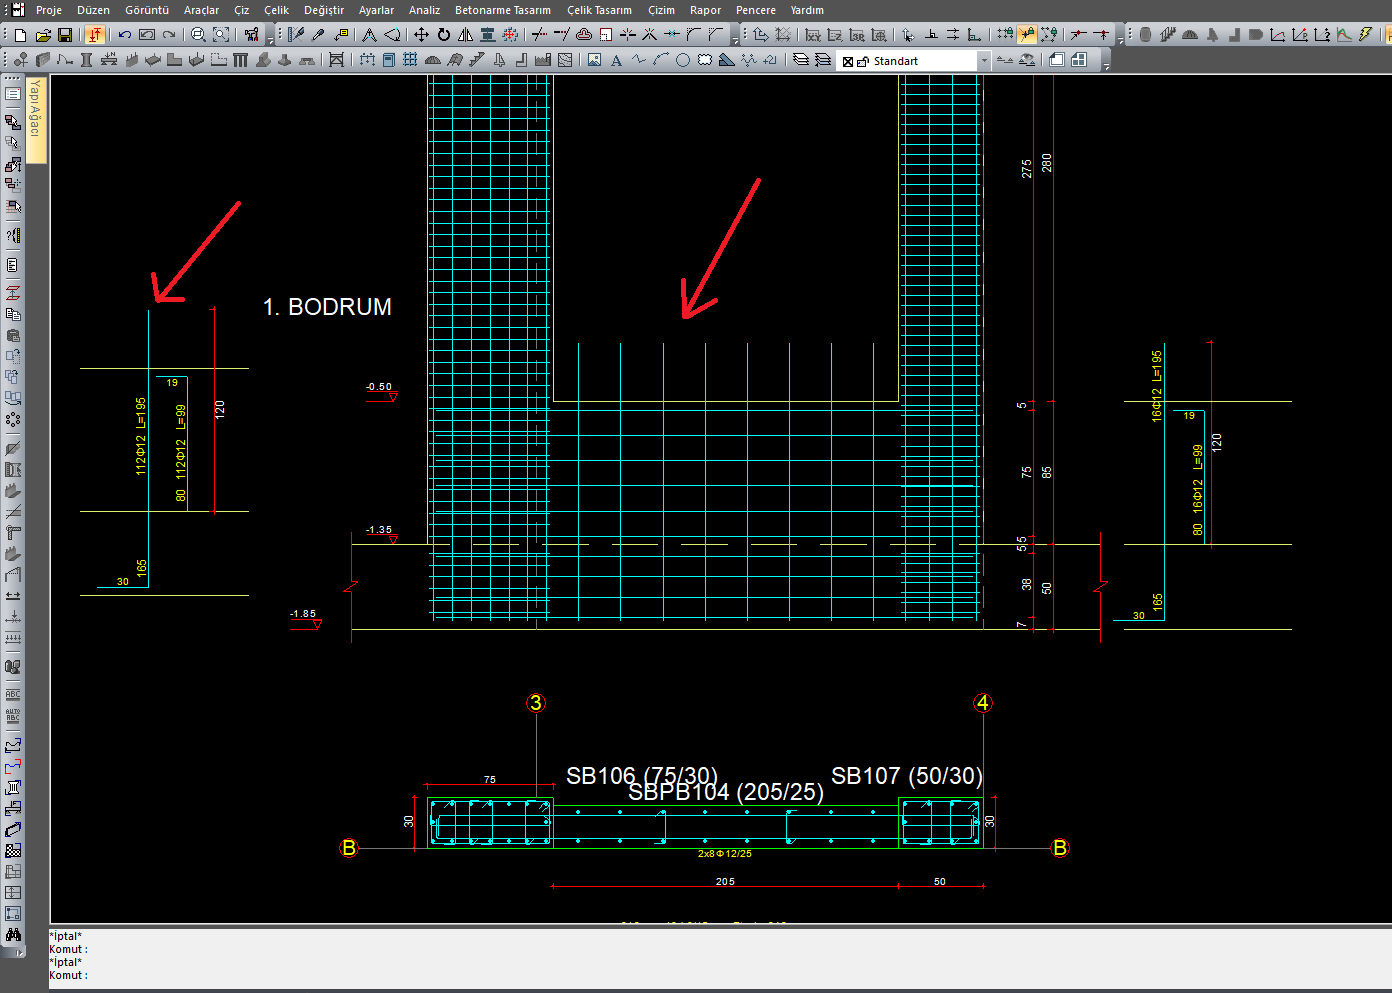Screen dimensions: 1392x993
Task: Open the Rapor menu
Action: point(705,10)
